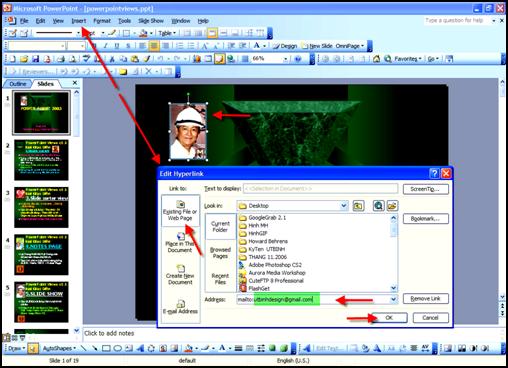This screenshot has height=368, width=508.
Task: Click the Browse for File folder icon
Action: [x=392, y=206]
